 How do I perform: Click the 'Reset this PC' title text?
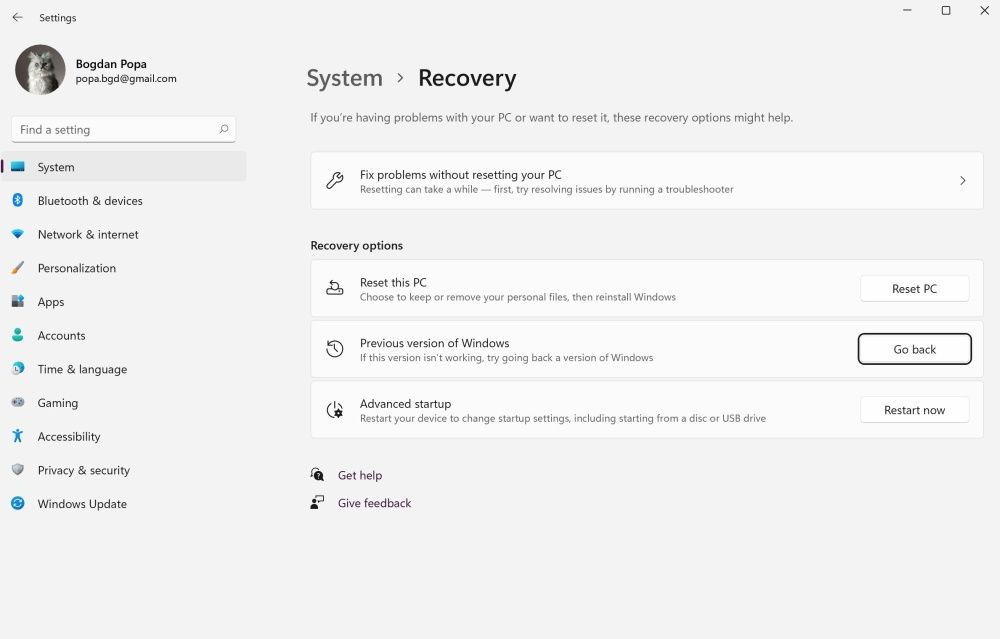click(393, 283)
